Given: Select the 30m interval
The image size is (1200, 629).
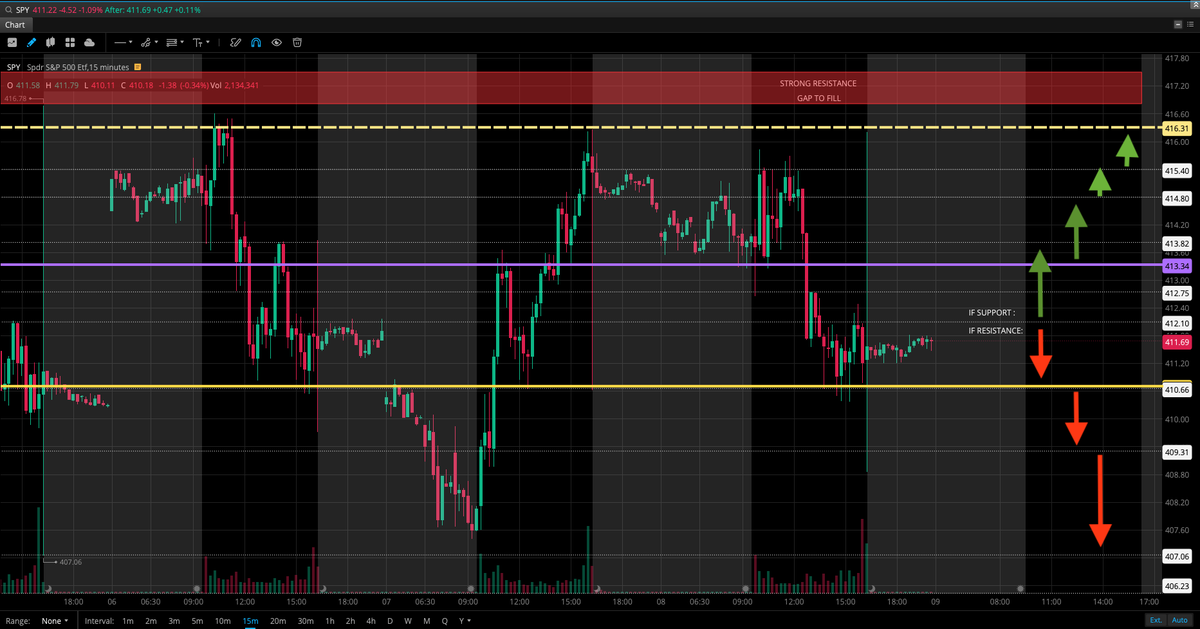Looking at the screenshot, I should click(305, 621).
